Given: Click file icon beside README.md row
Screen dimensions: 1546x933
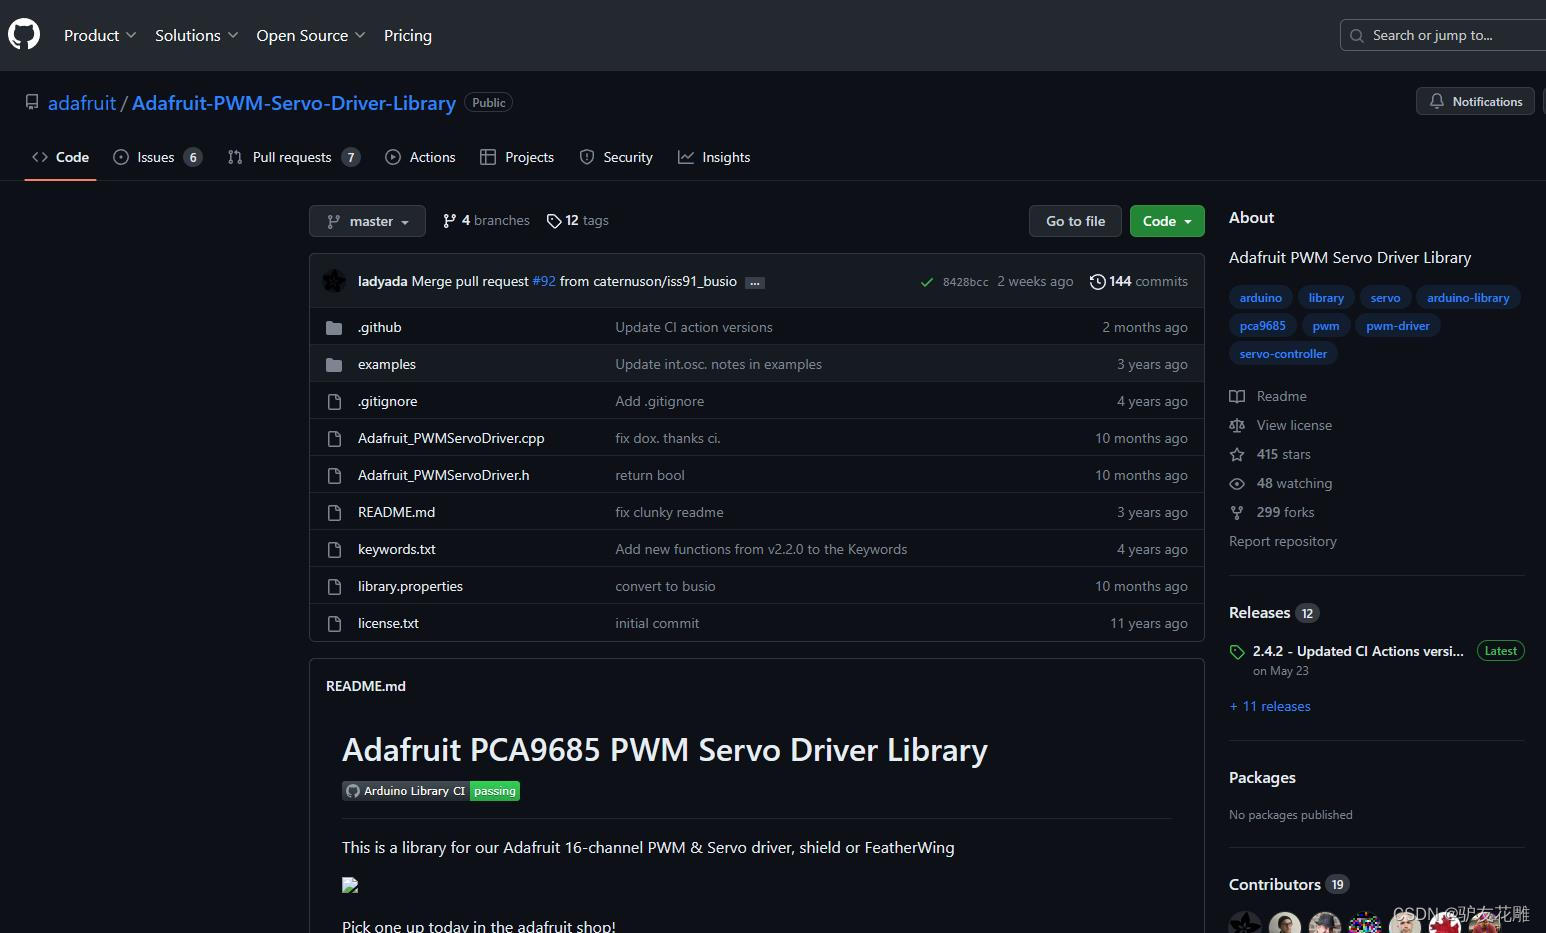Looking at the screenshot, I should click(x=335, y=513).
